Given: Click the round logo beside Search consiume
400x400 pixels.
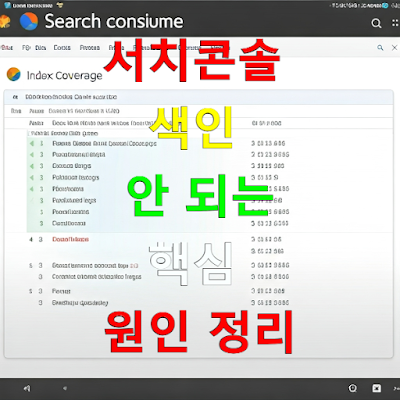Looking at the screenshot, I should tap(29, 21).
